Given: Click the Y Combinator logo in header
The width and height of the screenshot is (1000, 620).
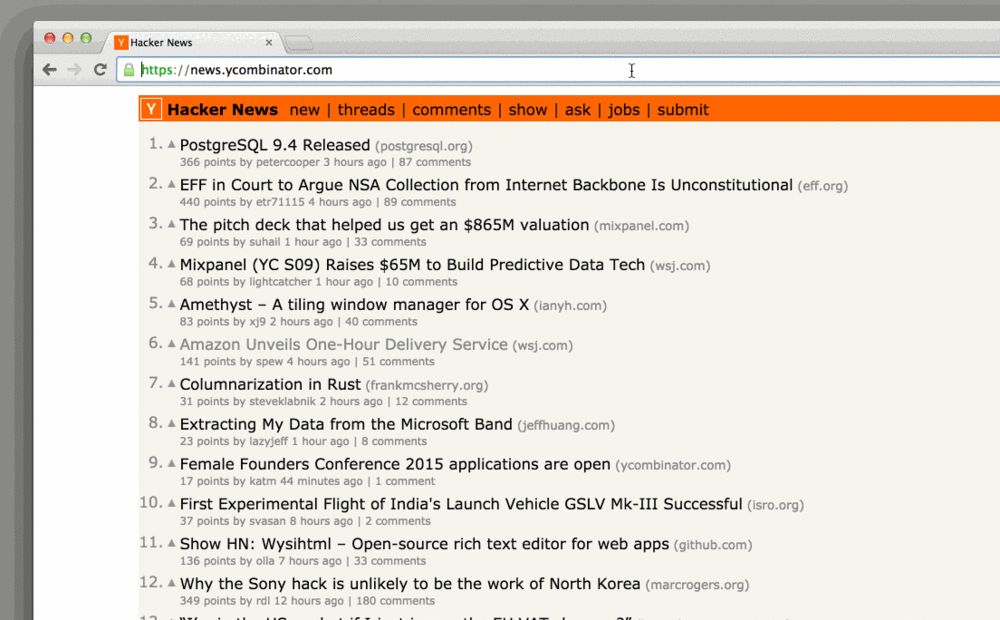Looking at the screenshot, I should click(151, 109).
